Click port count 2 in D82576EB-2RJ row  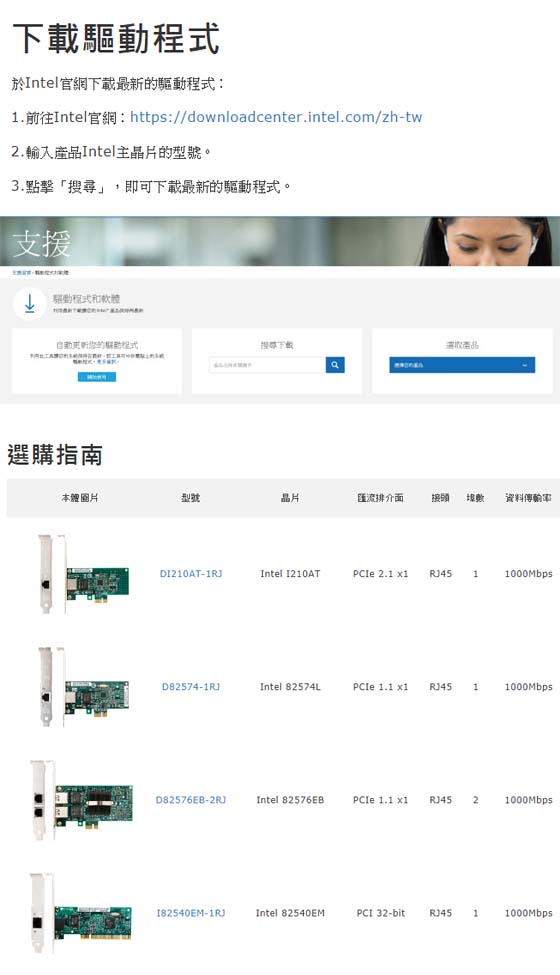475,800
